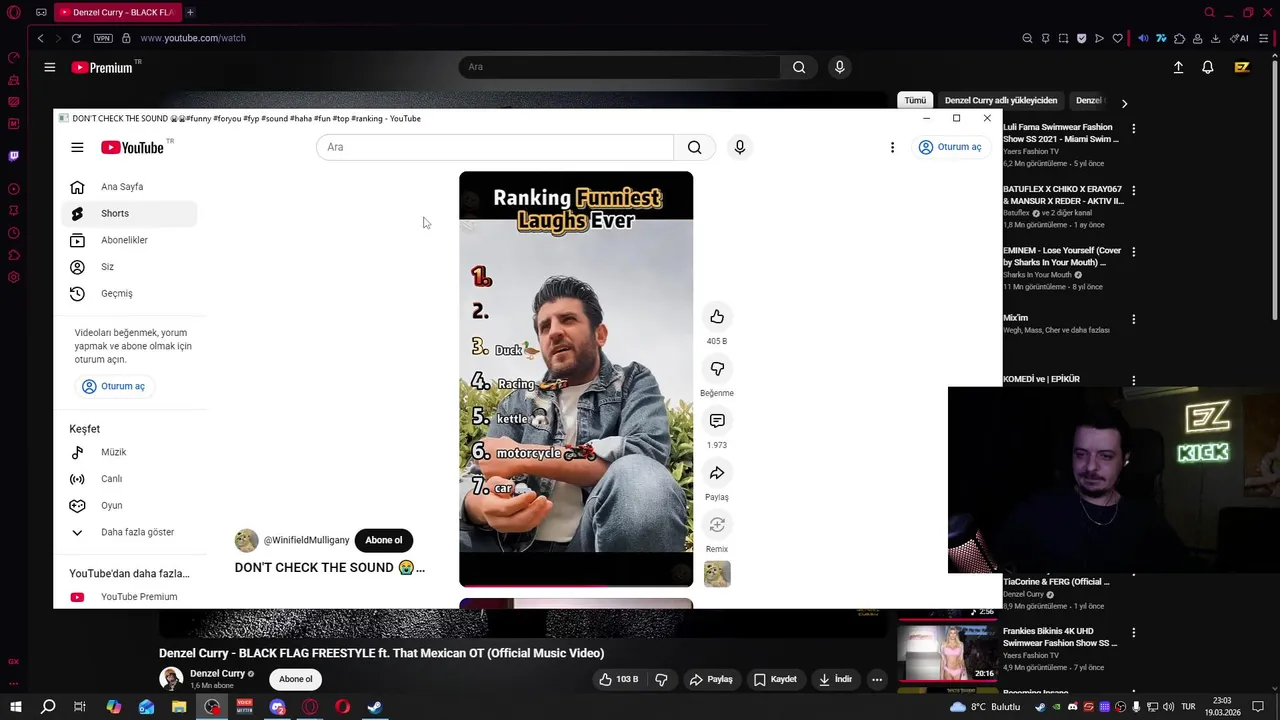Open the short's sound thumbnail below Remix
This screenshot has height=720, width=1280.
717,574
